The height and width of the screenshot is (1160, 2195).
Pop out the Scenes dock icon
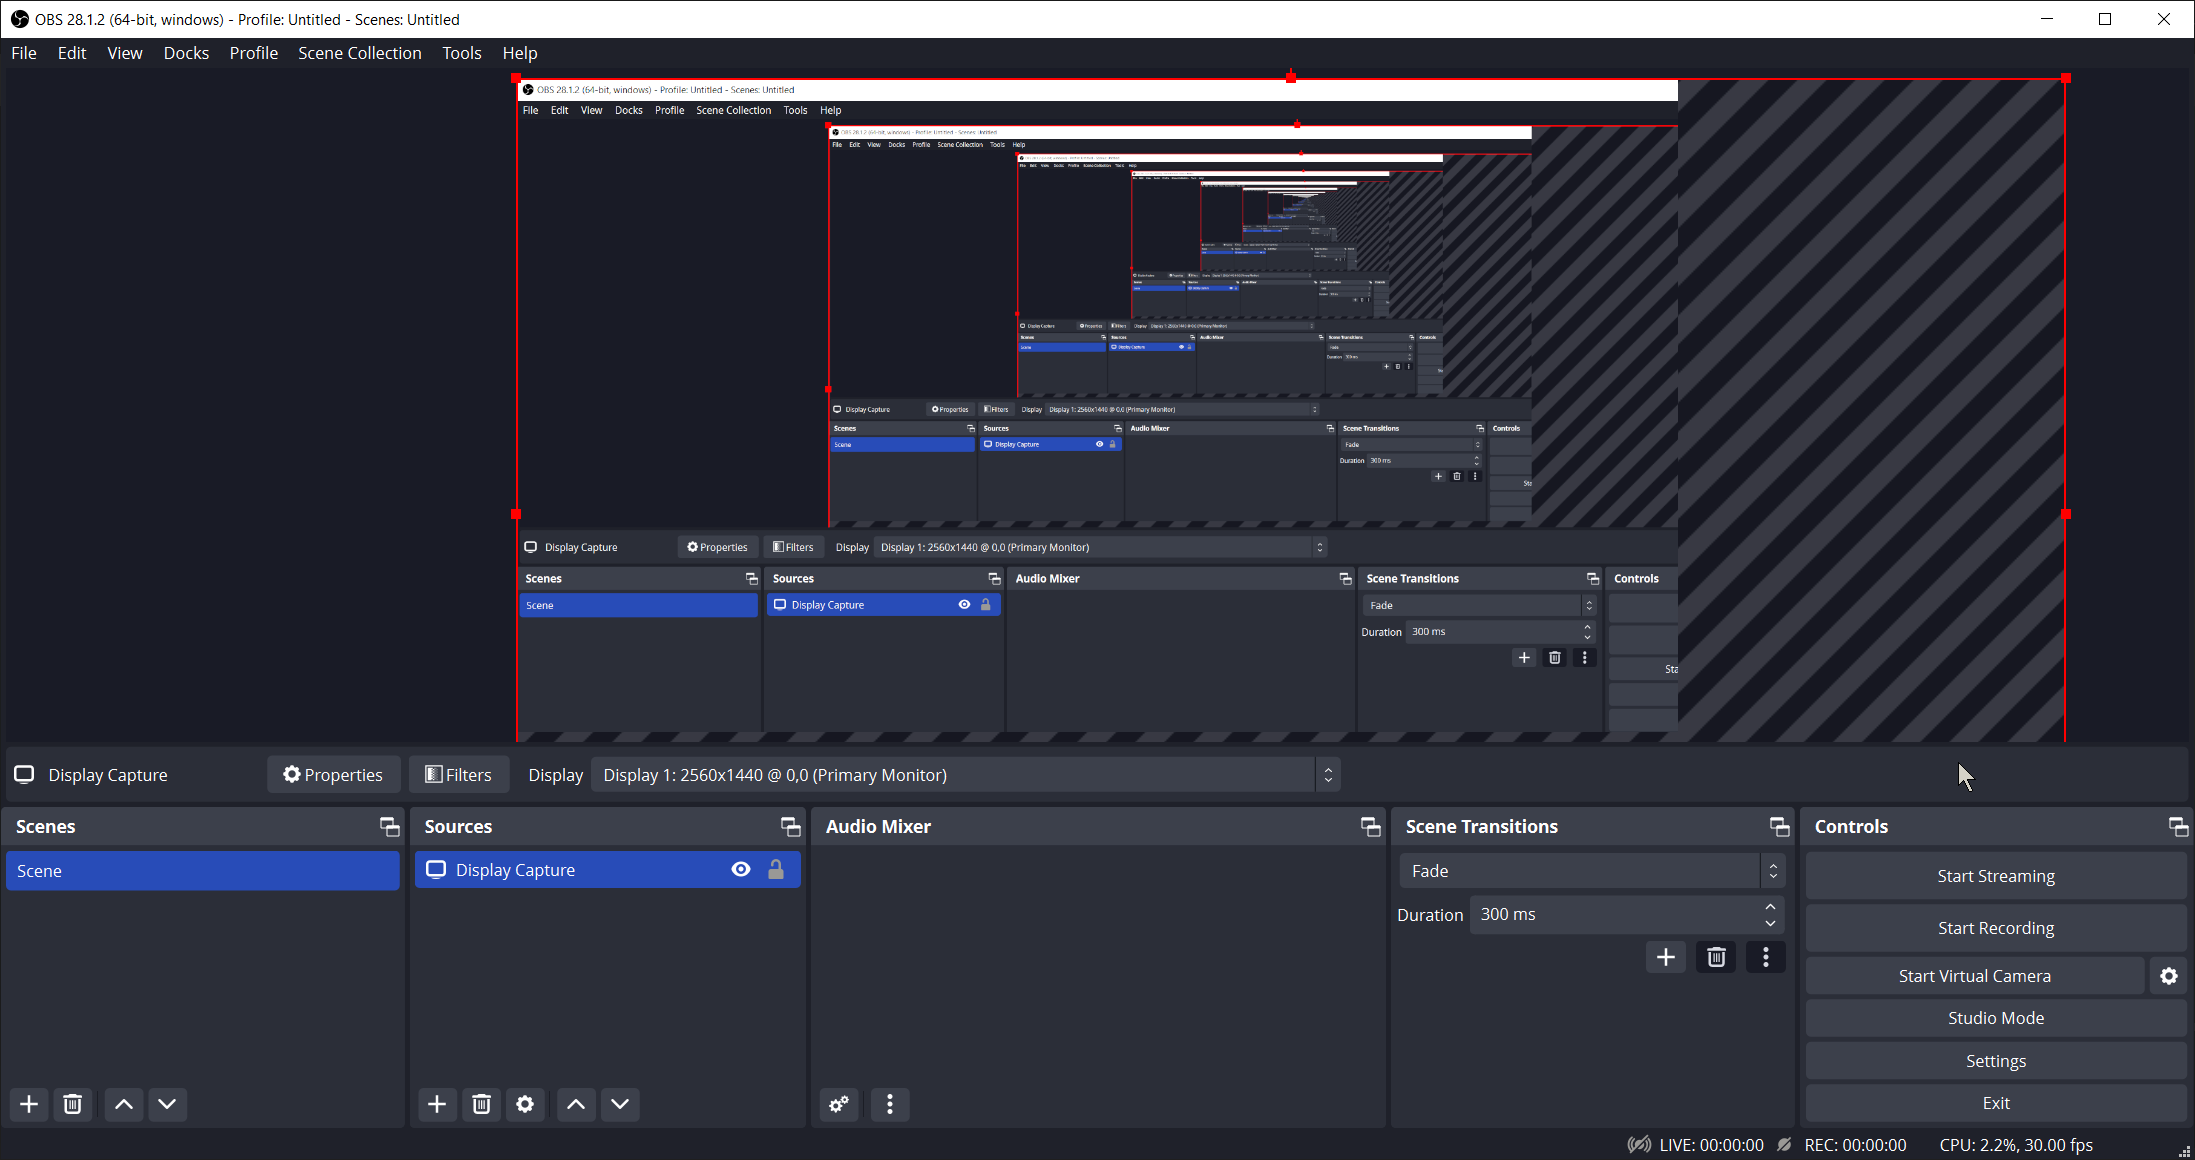[x=389, y=827]
